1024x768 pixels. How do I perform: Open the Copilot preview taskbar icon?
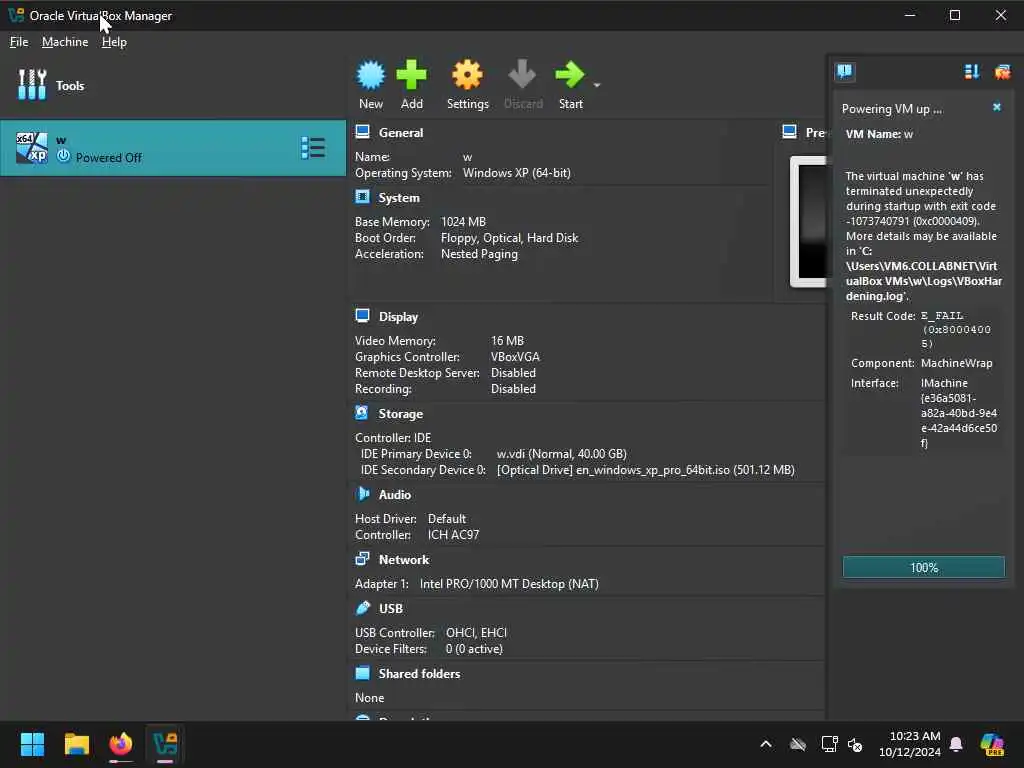[992, 744]
